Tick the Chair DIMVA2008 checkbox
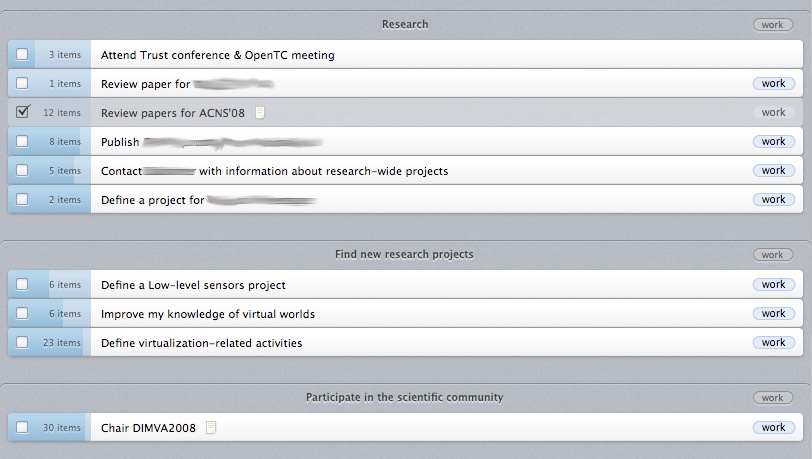The height and width of the screenshot is (459, 812). tap(22, 428)
